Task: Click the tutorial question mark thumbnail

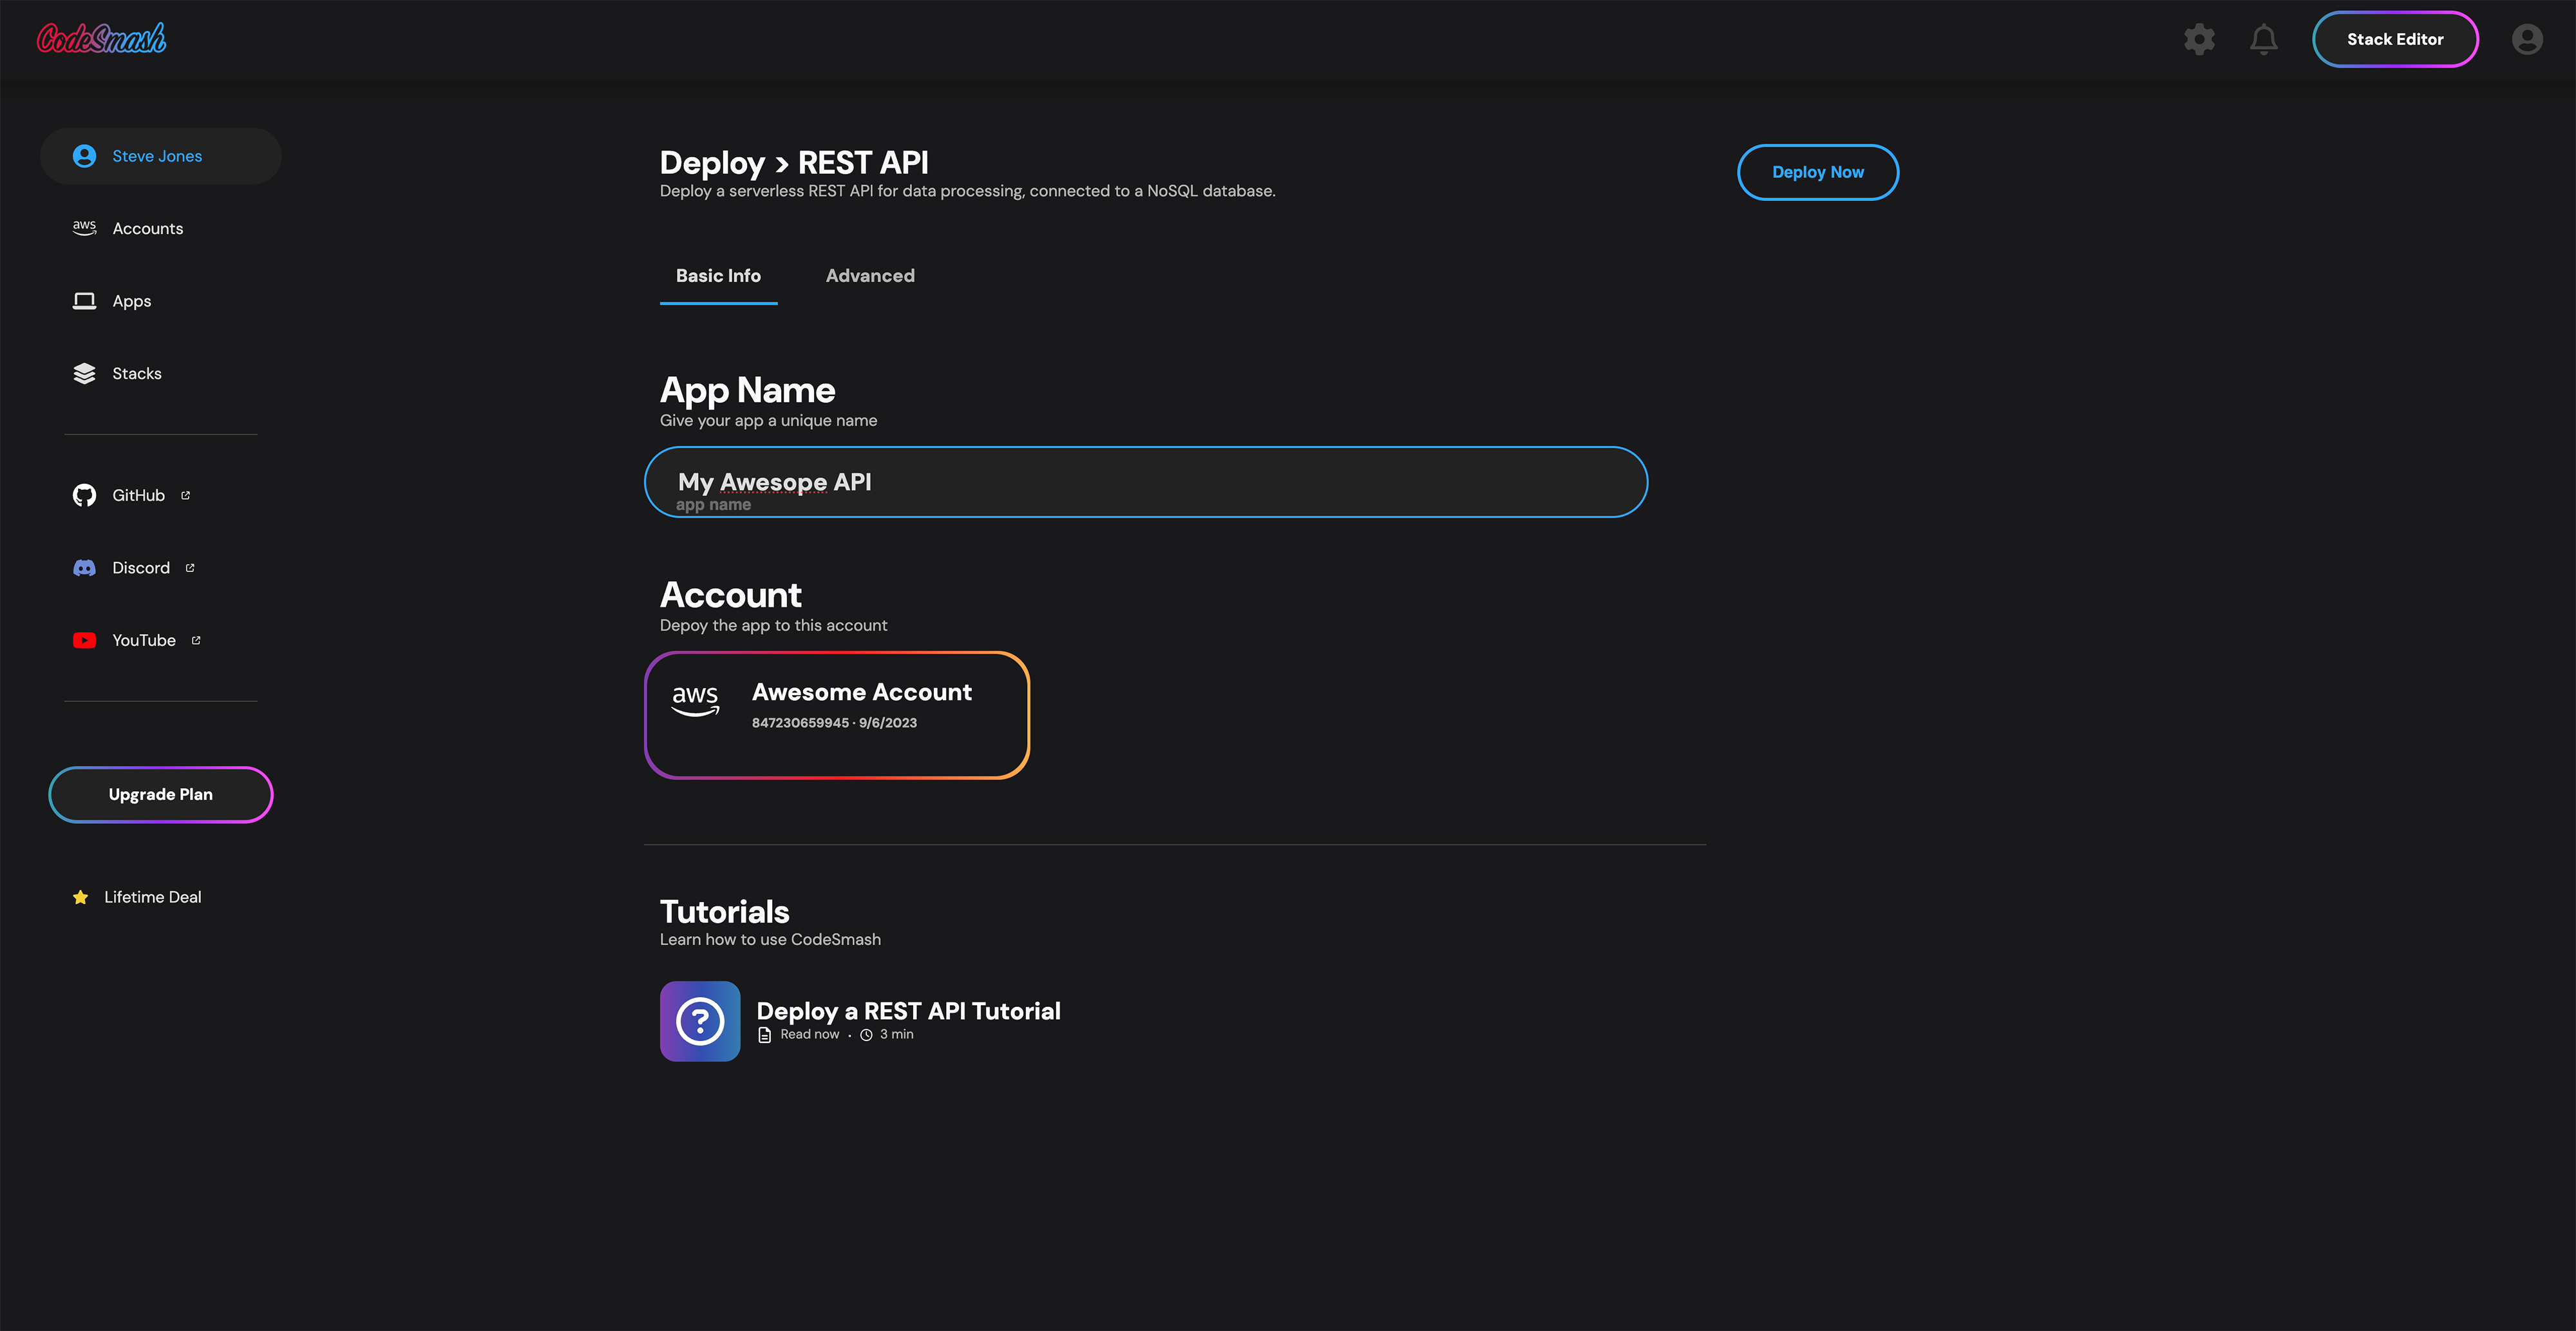Action: 700,1021
